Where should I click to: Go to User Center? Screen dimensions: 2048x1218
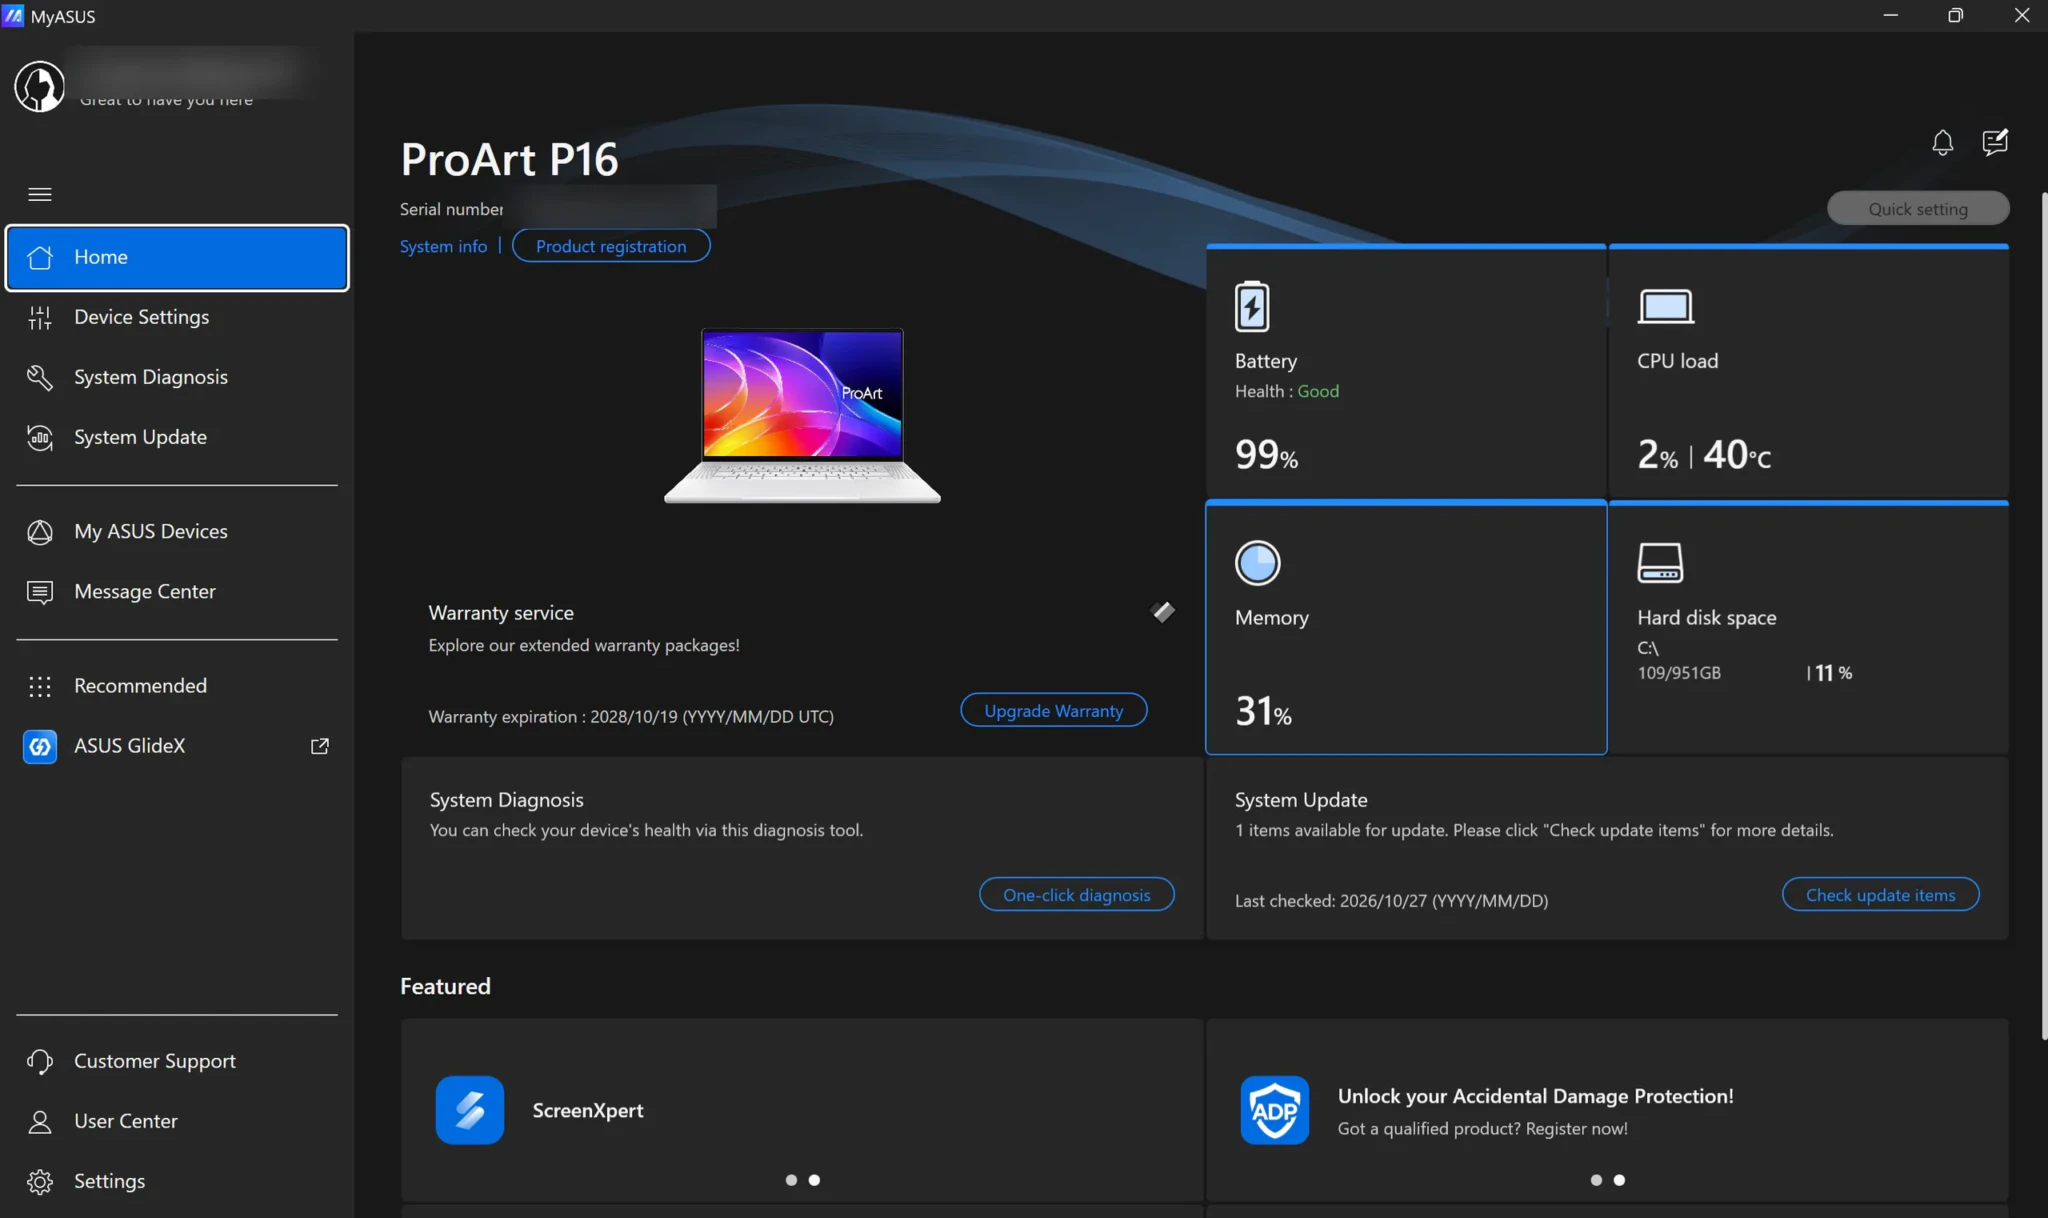click(x=177, y=1121)
